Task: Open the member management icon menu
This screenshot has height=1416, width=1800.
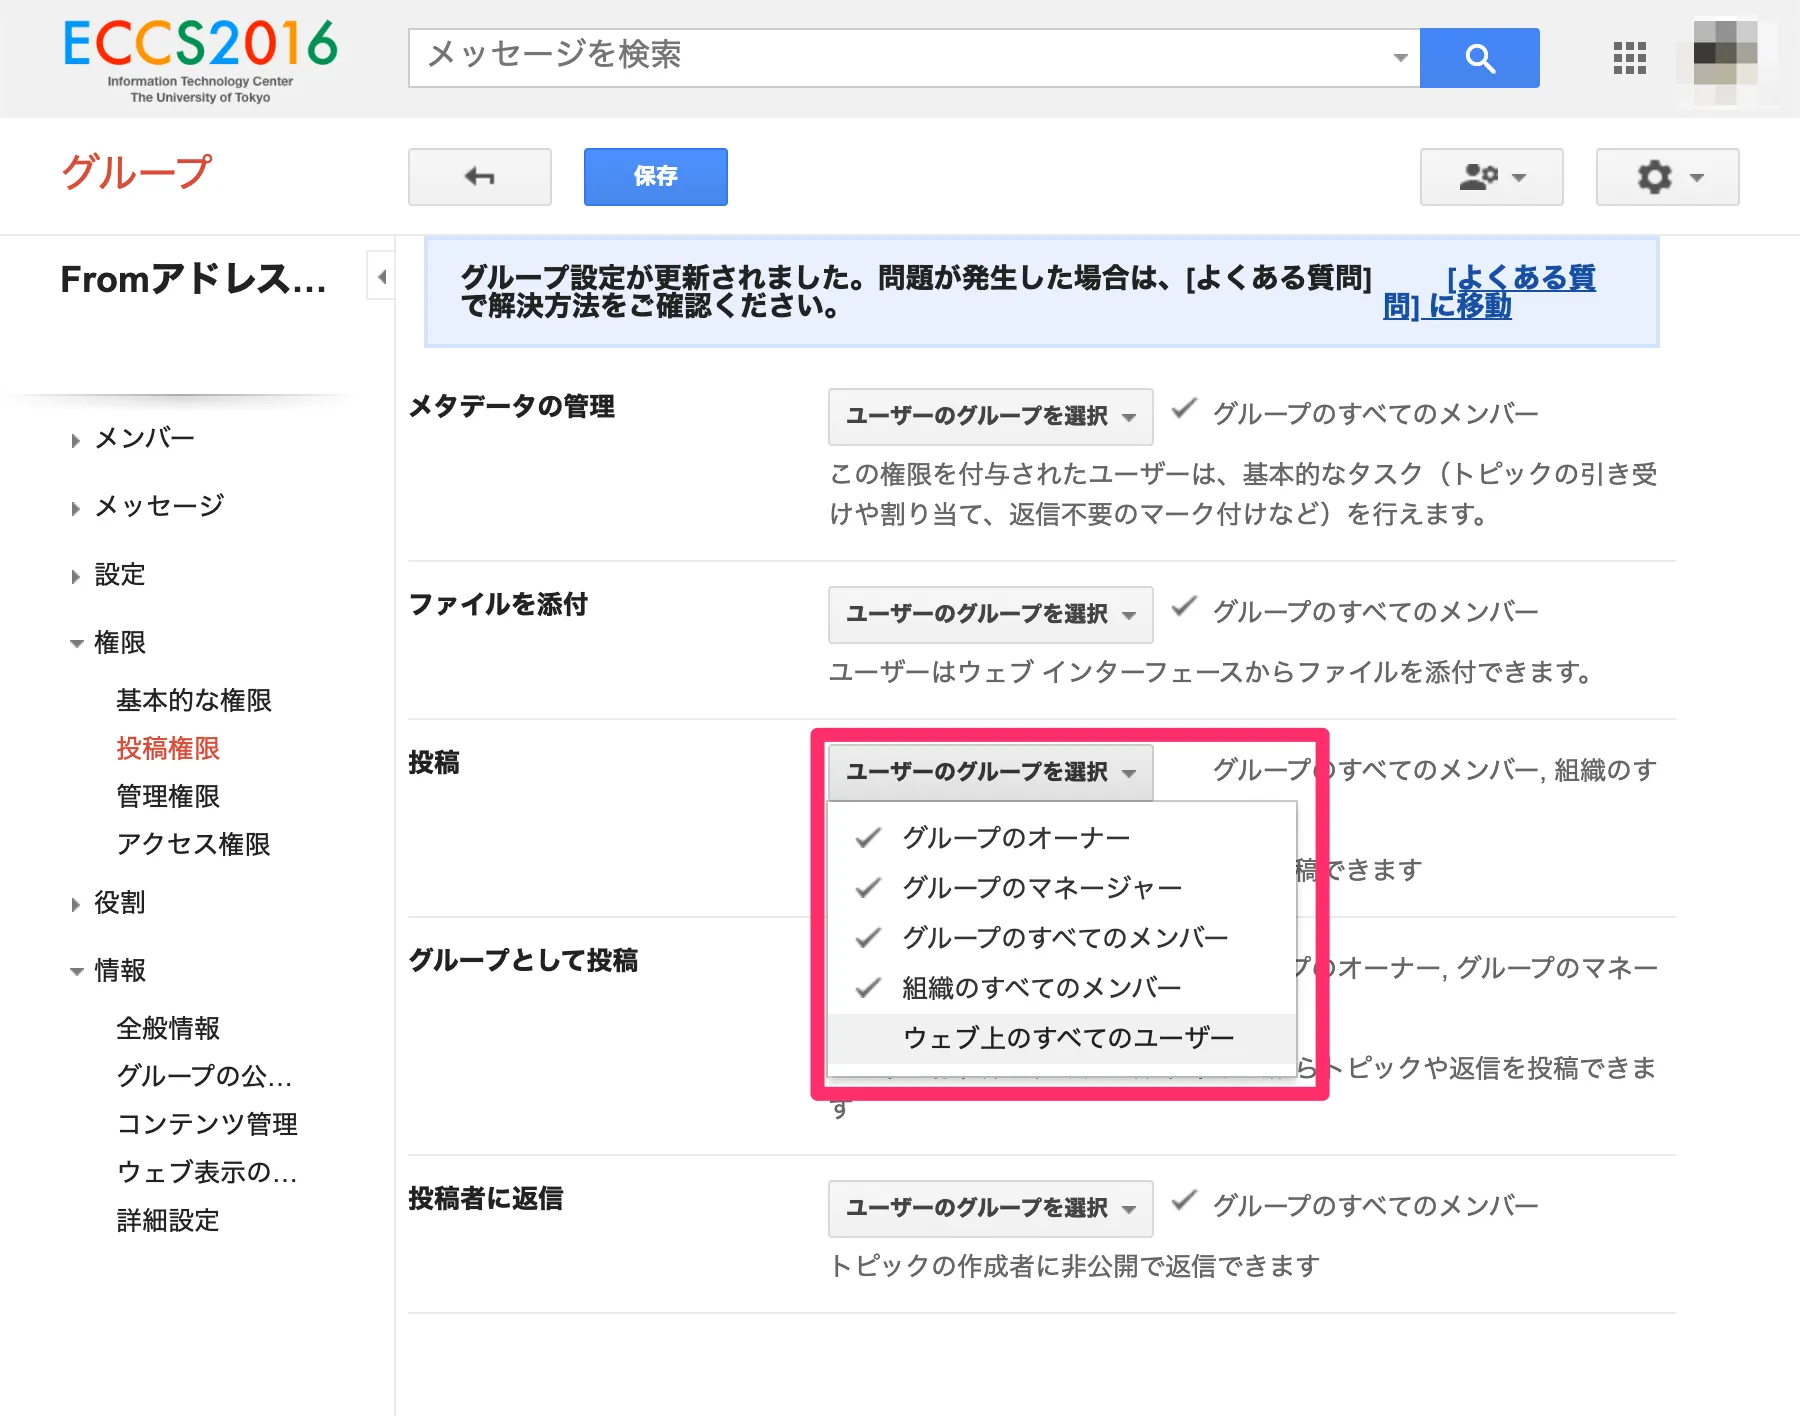Action: pyautogui.click(x=1491, y=177)
